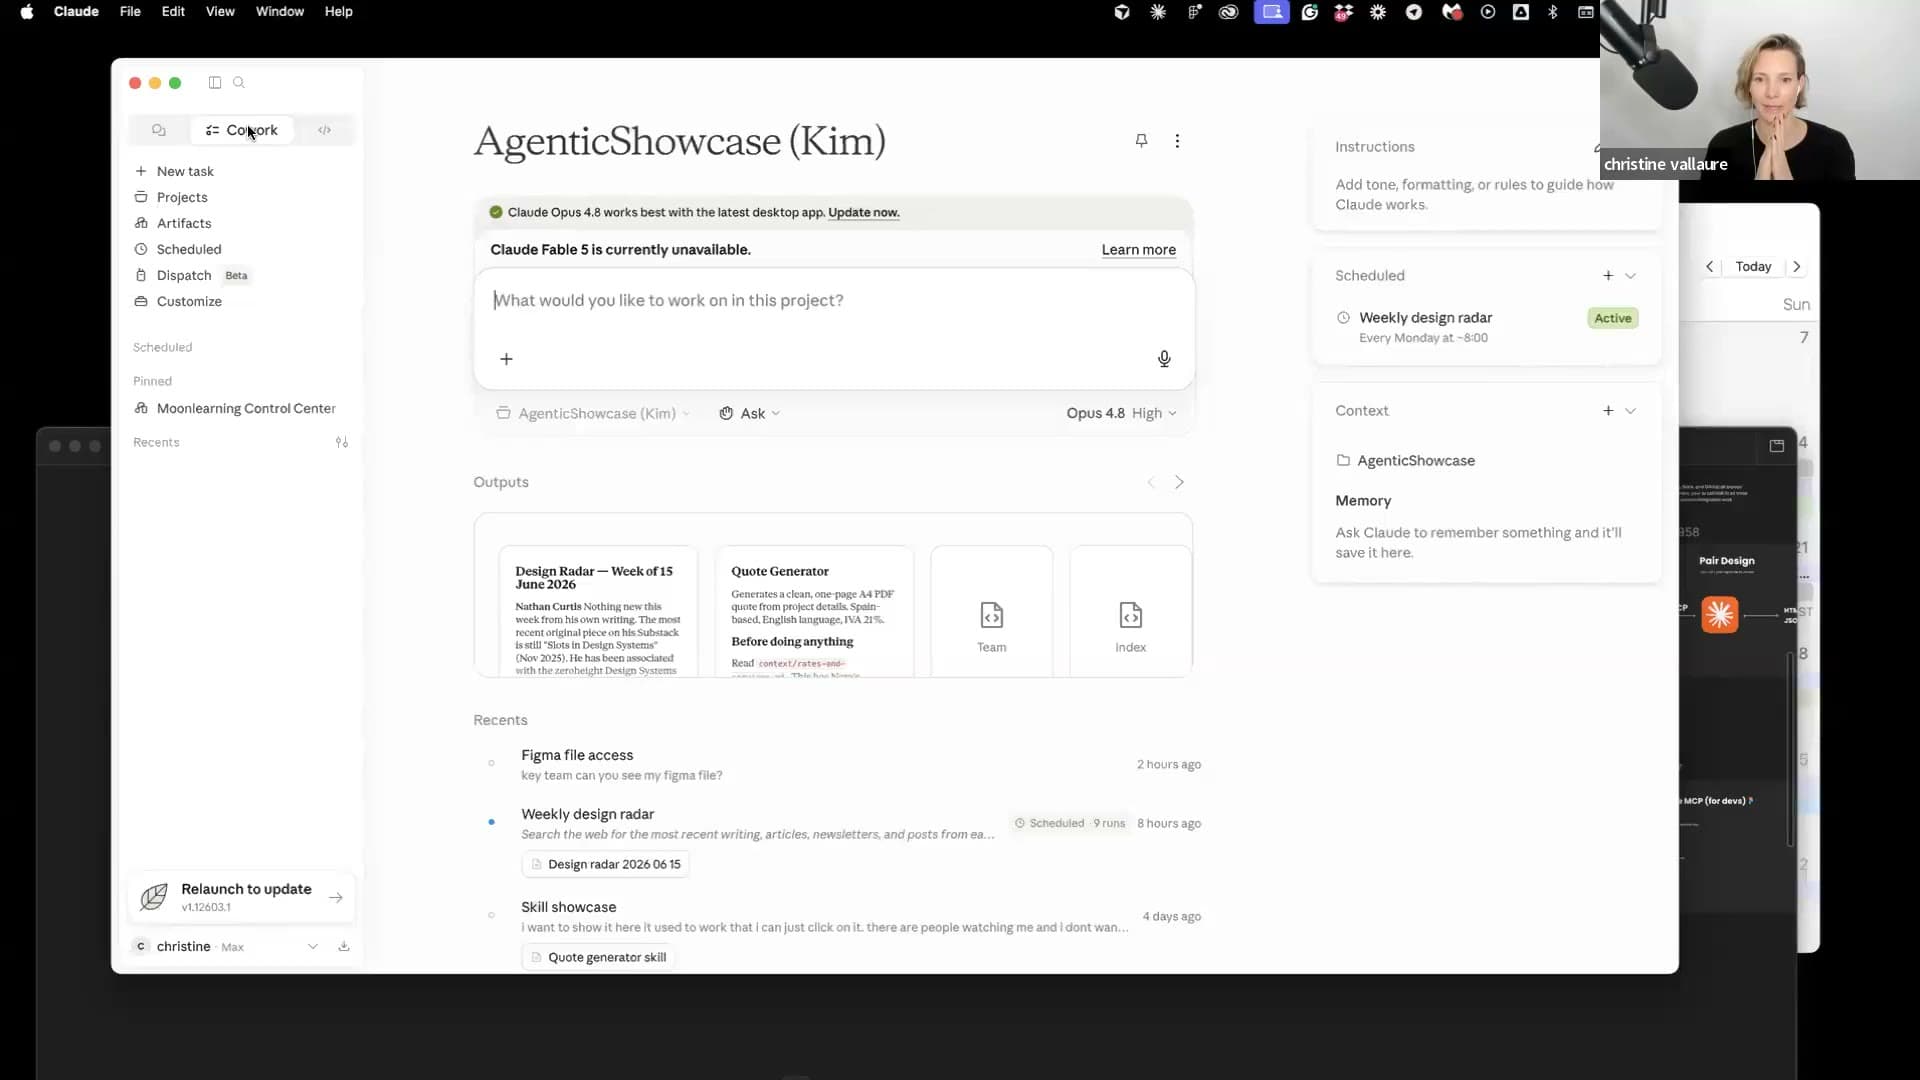
Task: Open the Edit menu
Action: pos(173,11)
